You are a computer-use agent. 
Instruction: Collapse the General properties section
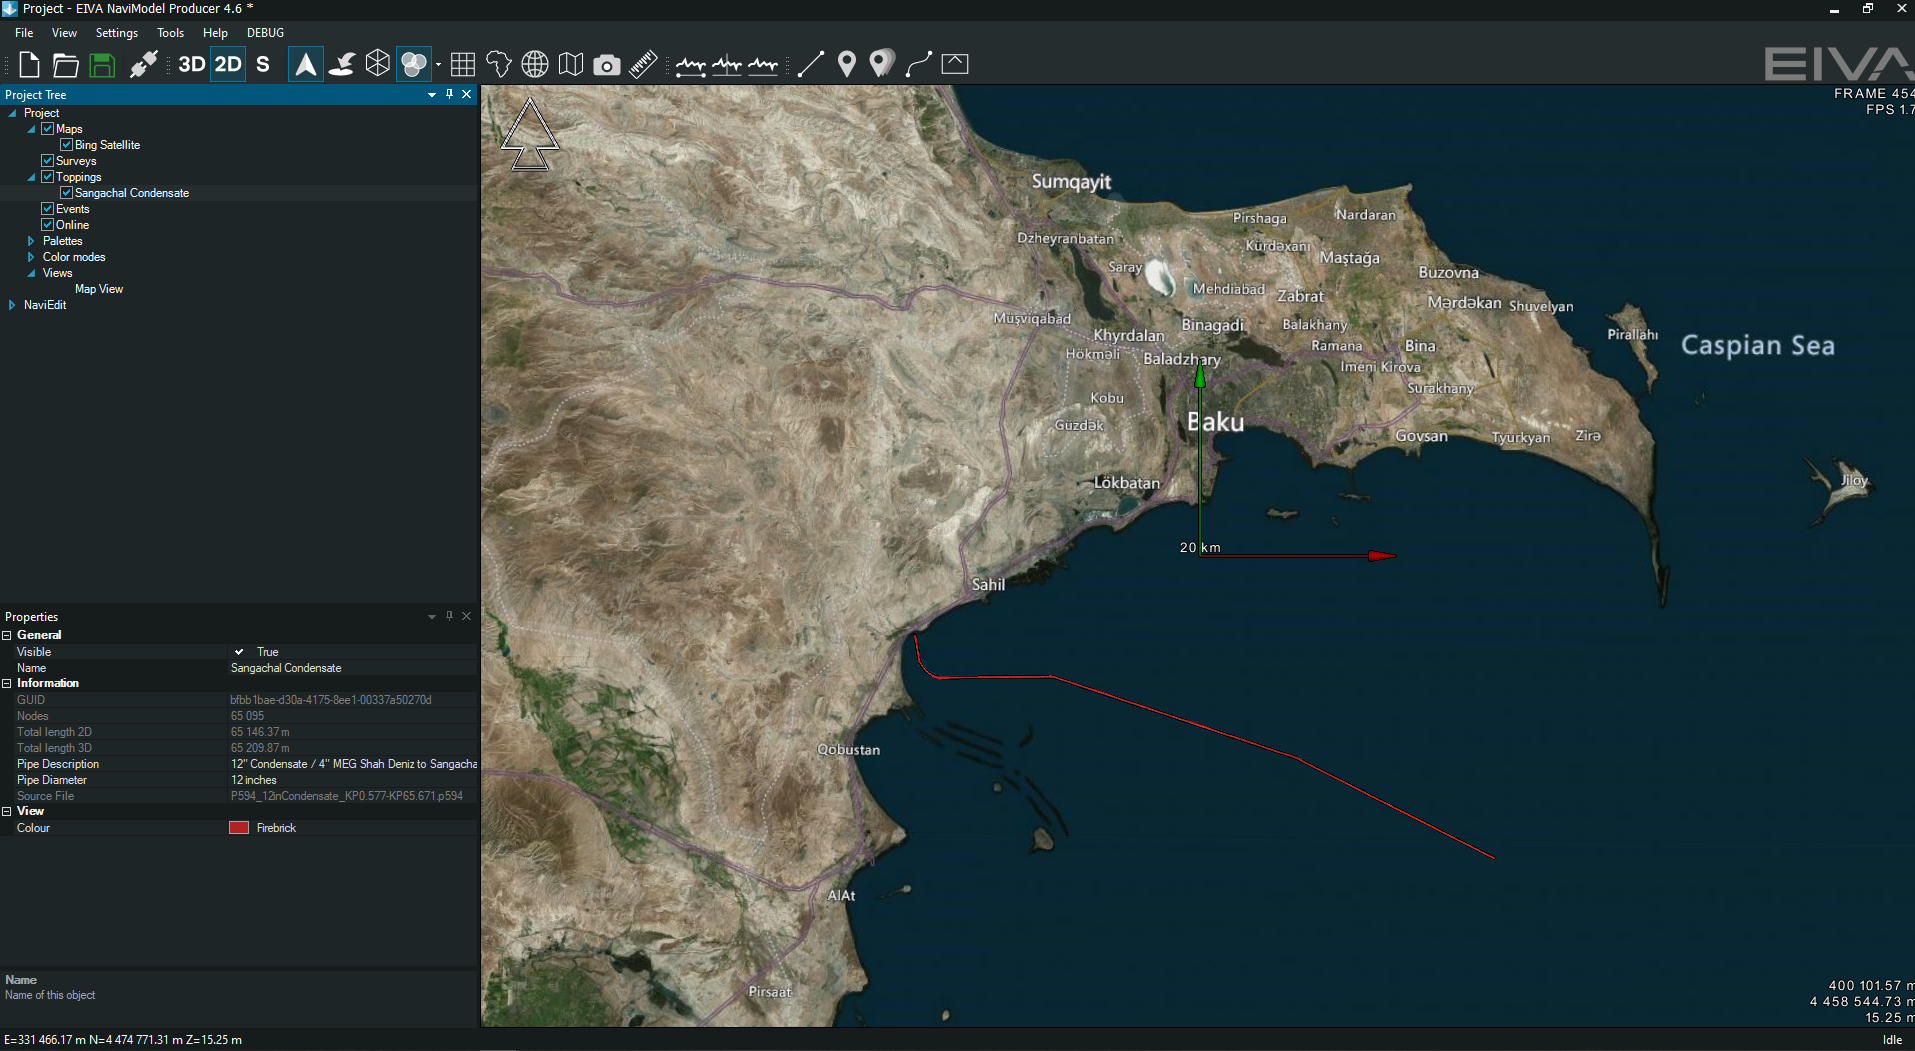coord(7,635)
